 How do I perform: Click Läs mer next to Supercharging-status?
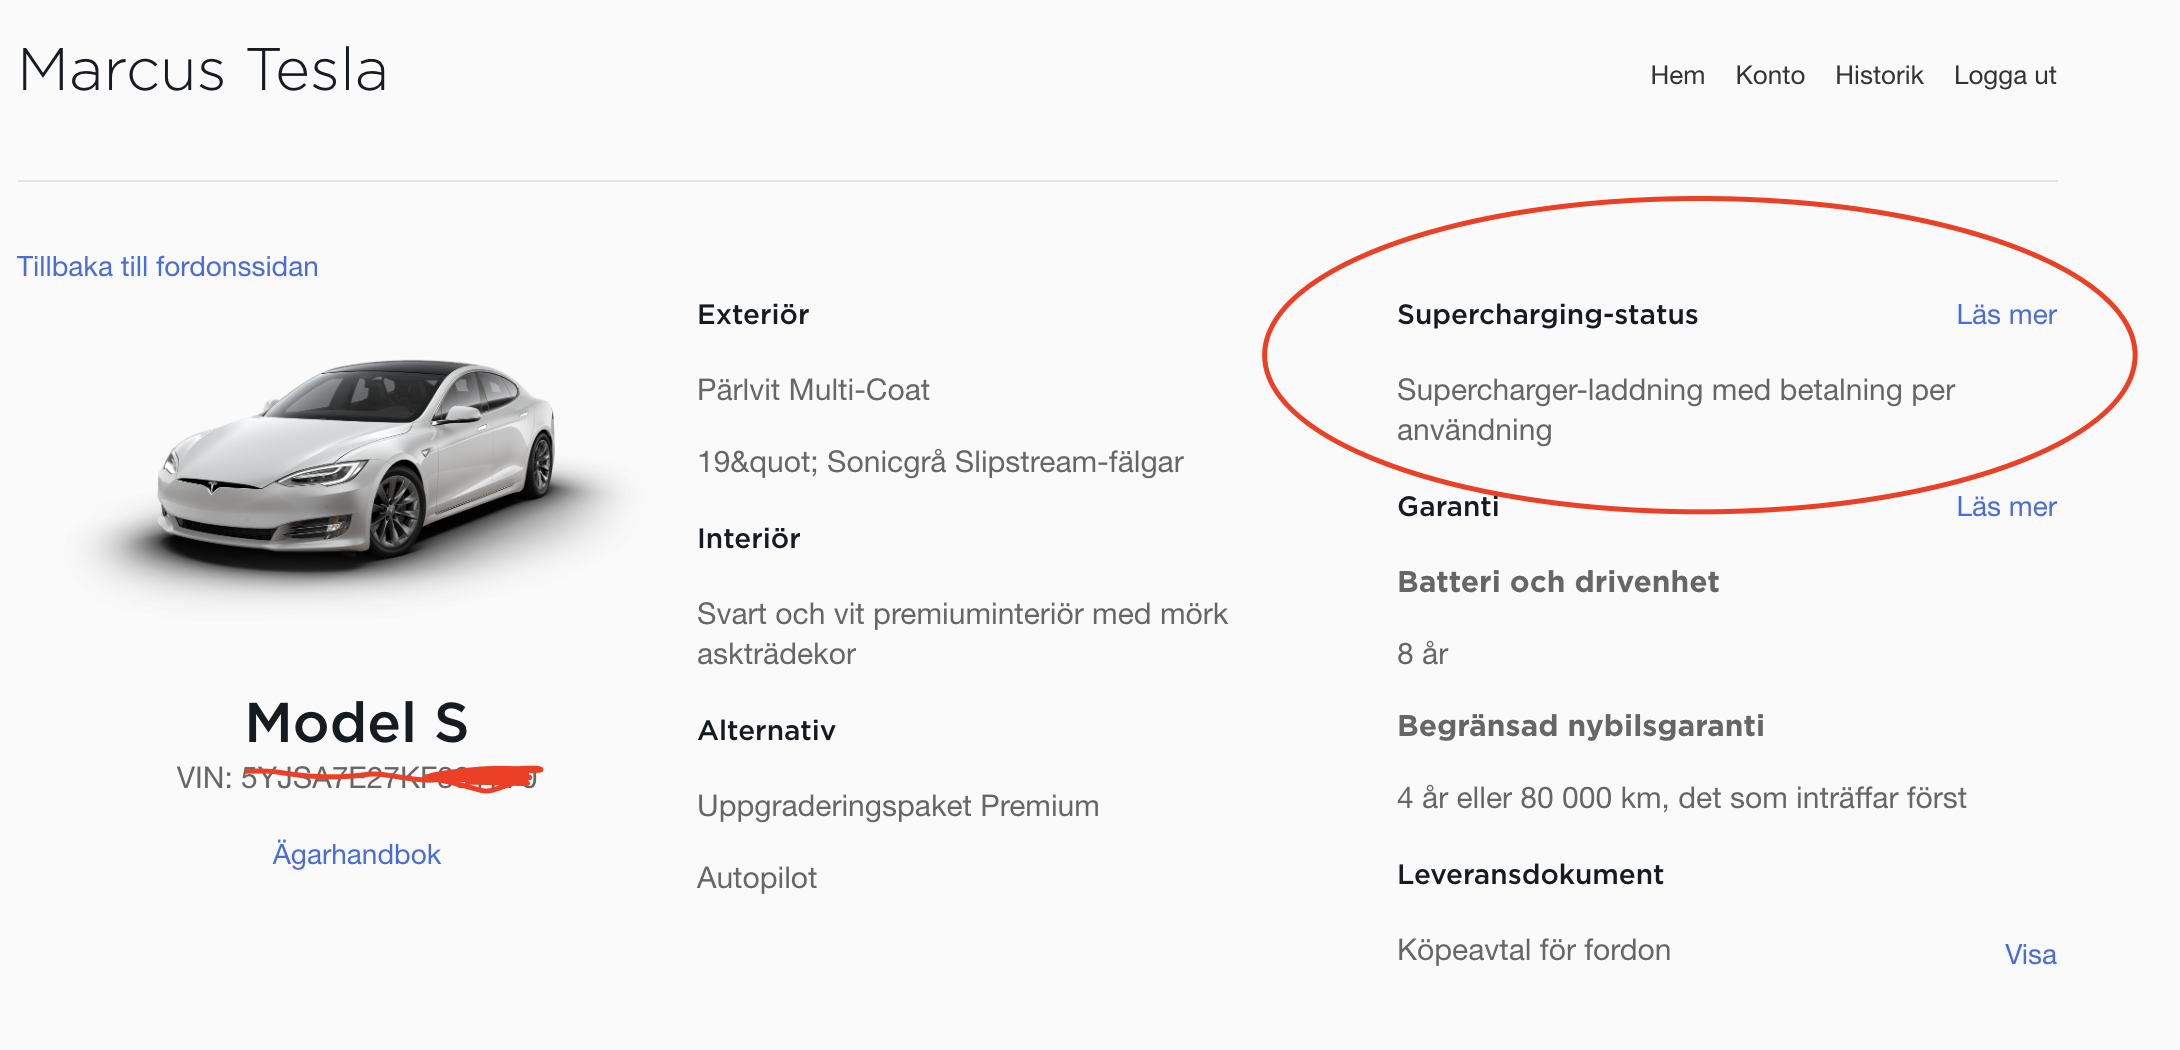(x=2005, y=315)
